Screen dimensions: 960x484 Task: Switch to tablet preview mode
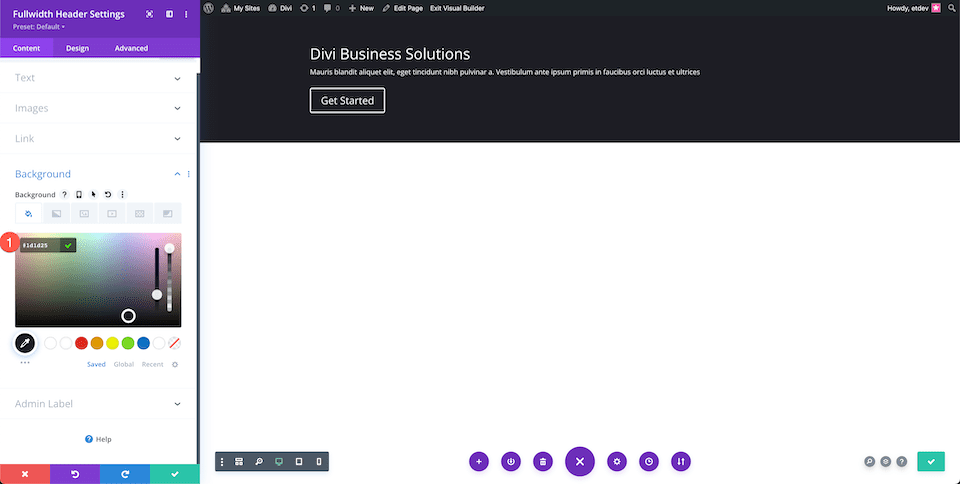coord(299,461)
